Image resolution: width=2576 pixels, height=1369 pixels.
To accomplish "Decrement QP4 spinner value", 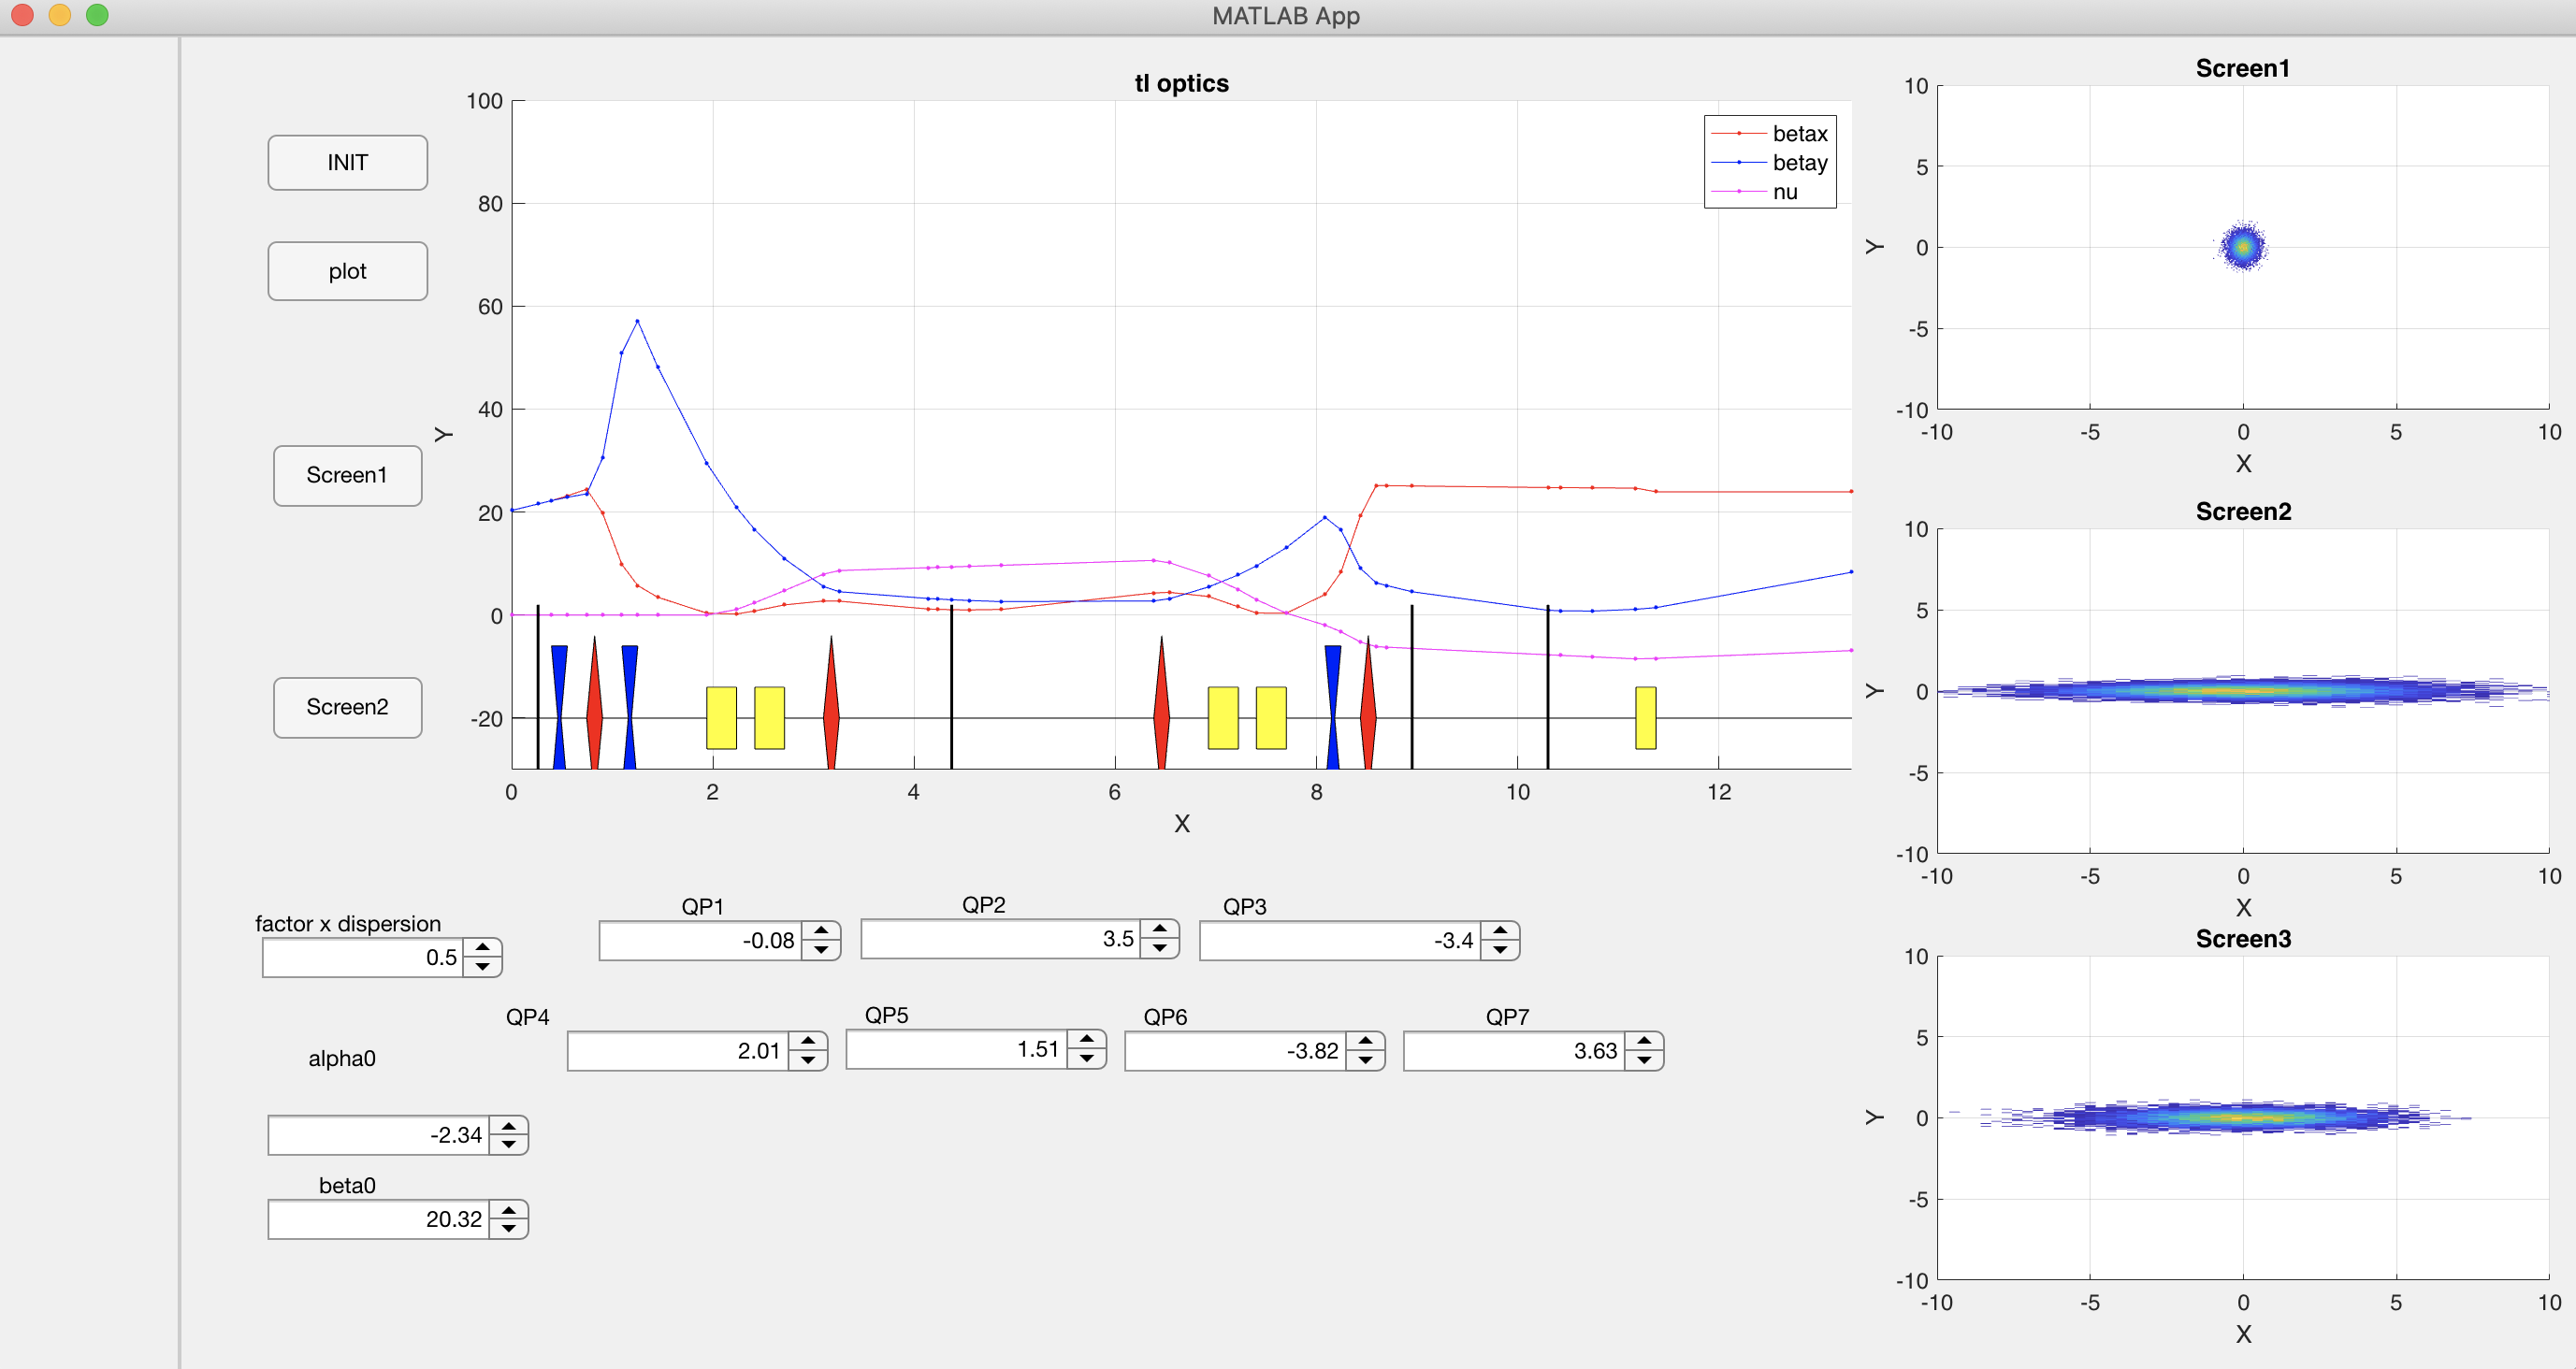I will (807, 1061).
